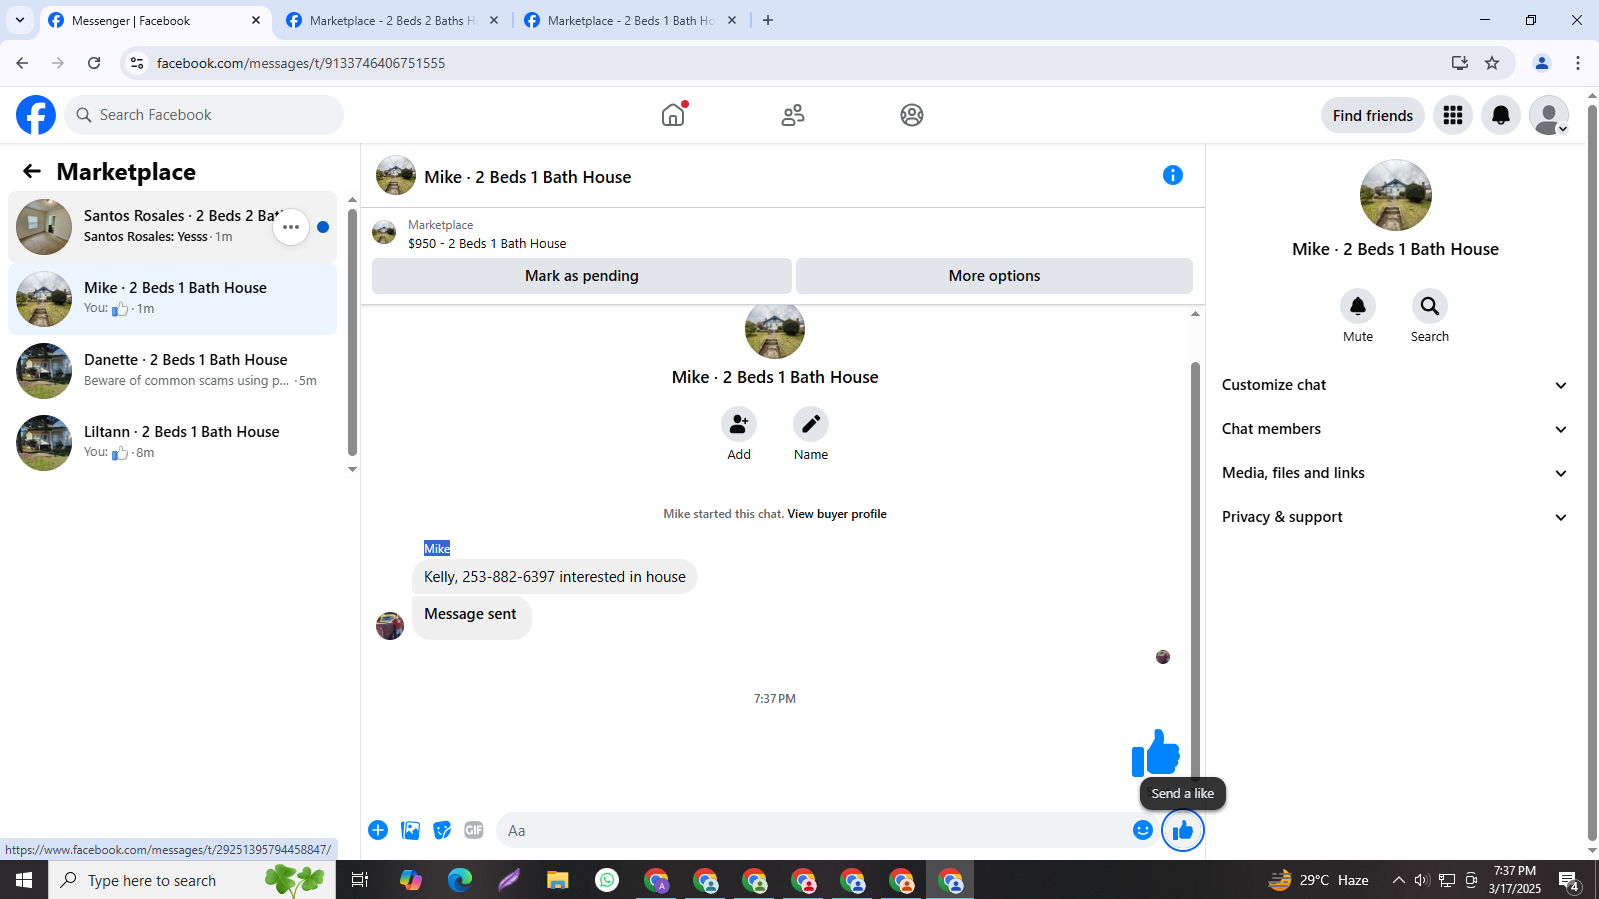This screenshot has width=1599, height=899.
Task: Open the Friends icon in top navigation
Action: [x=793, y=115]
